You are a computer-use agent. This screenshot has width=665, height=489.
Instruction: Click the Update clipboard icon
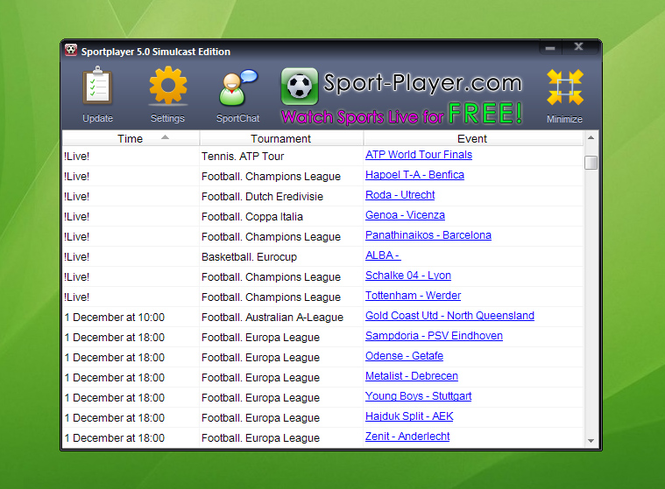click(x=98, y=86)
